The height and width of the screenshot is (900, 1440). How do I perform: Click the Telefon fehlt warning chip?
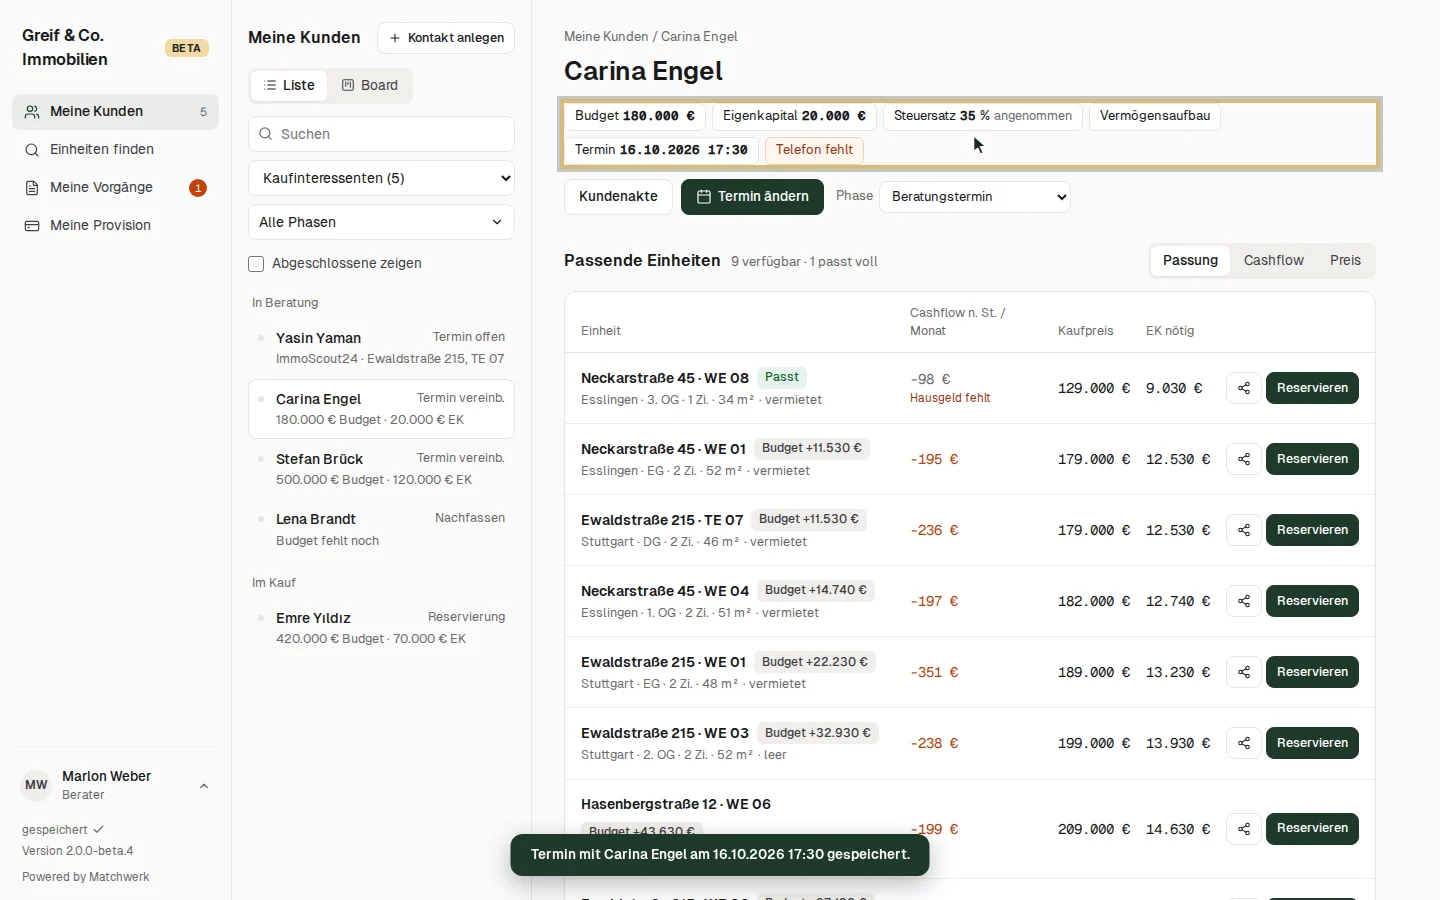point(814,150)
